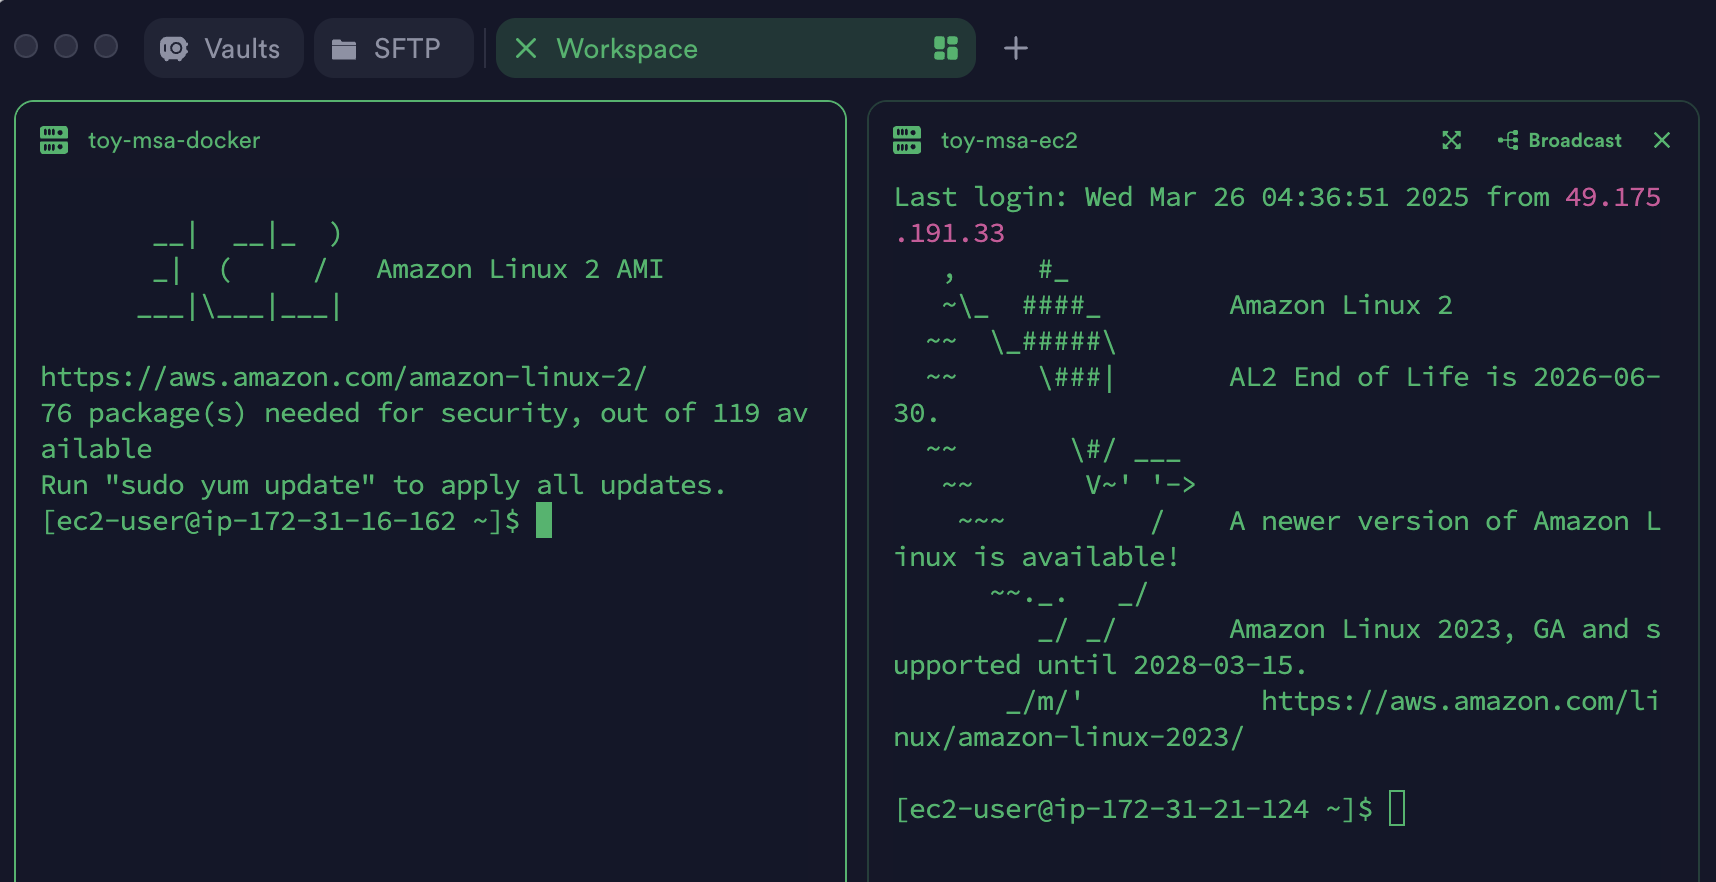Focus the toy-msa-ec2 pane title

coord(1009,140)
